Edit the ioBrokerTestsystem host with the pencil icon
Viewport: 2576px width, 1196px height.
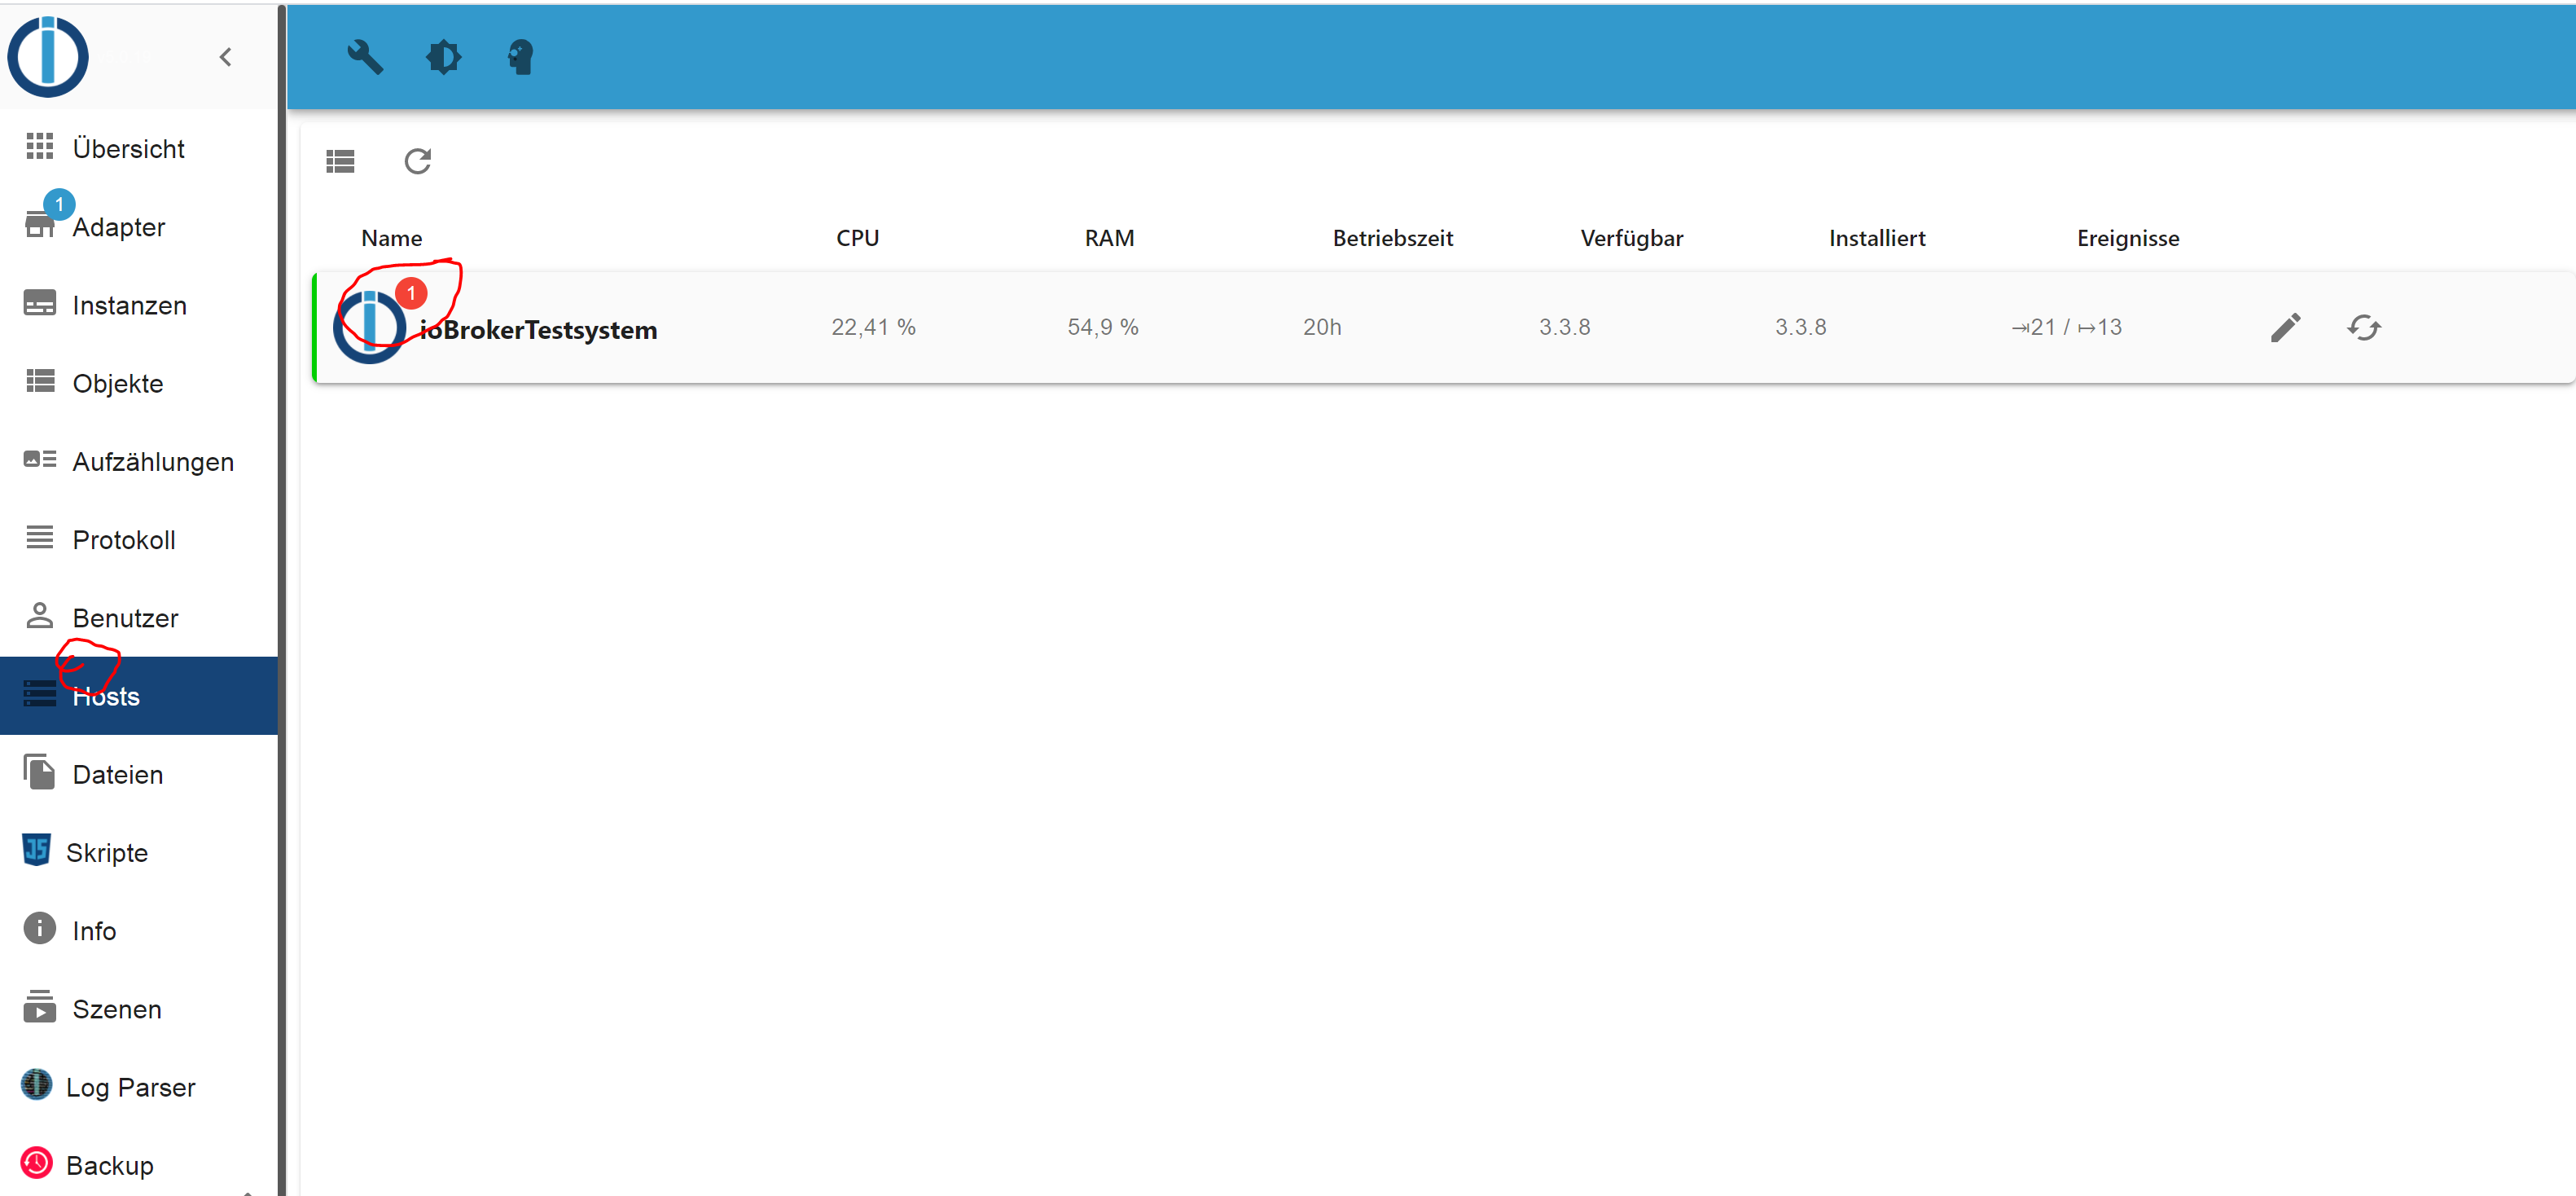(2287, 327)
